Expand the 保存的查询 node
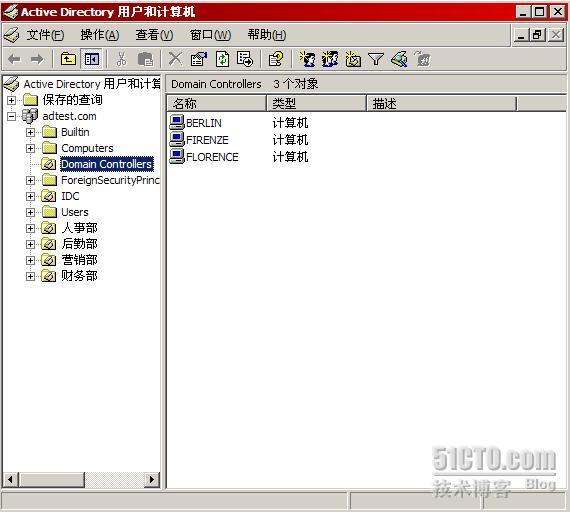The height and width of the screenshot is (512, 570). [12, 100]
